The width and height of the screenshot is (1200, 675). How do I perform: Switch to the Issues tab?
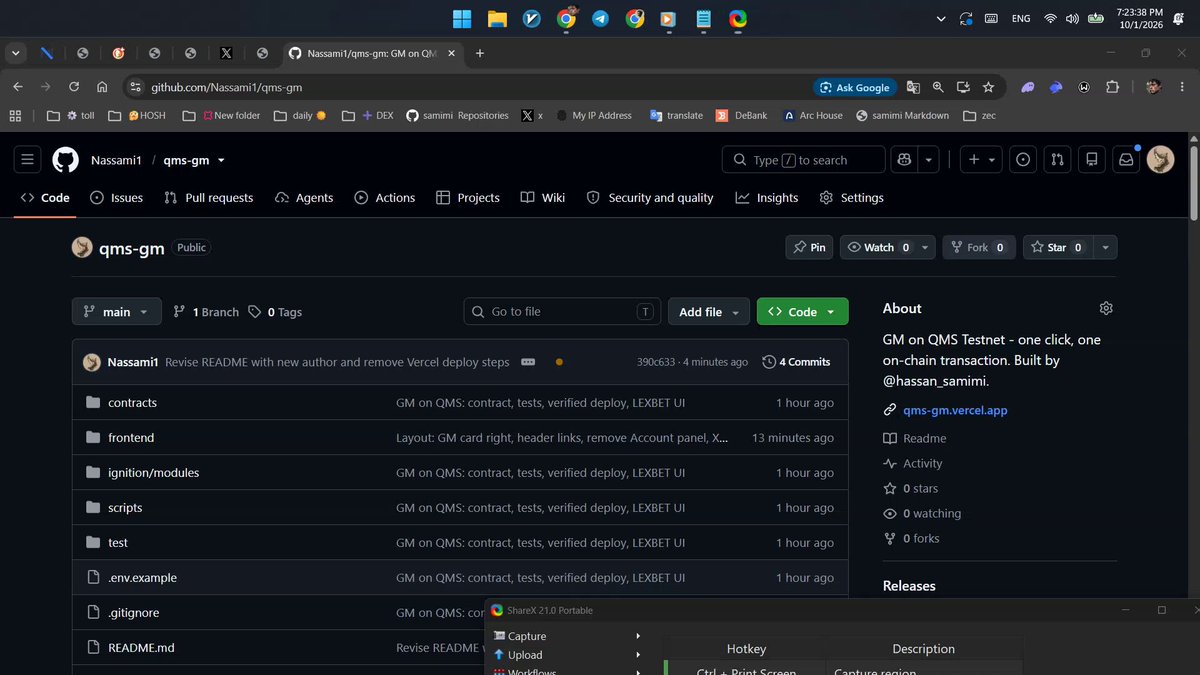116,198
